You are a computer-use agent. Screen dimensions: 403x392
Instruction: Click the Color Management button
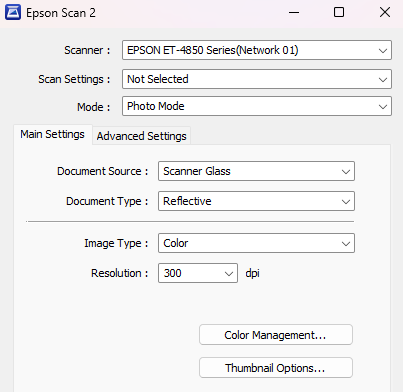276,335
